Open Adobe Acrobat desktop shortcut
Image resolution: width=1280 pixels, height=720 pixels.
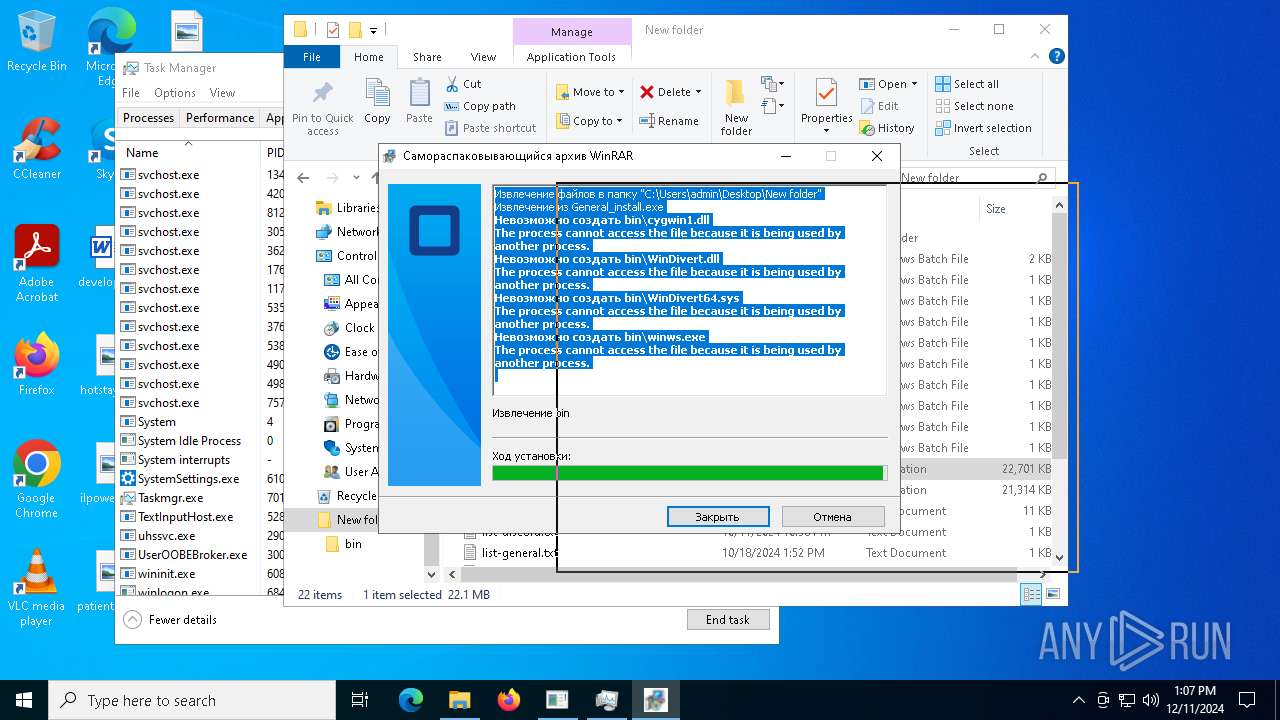point(37,264)
